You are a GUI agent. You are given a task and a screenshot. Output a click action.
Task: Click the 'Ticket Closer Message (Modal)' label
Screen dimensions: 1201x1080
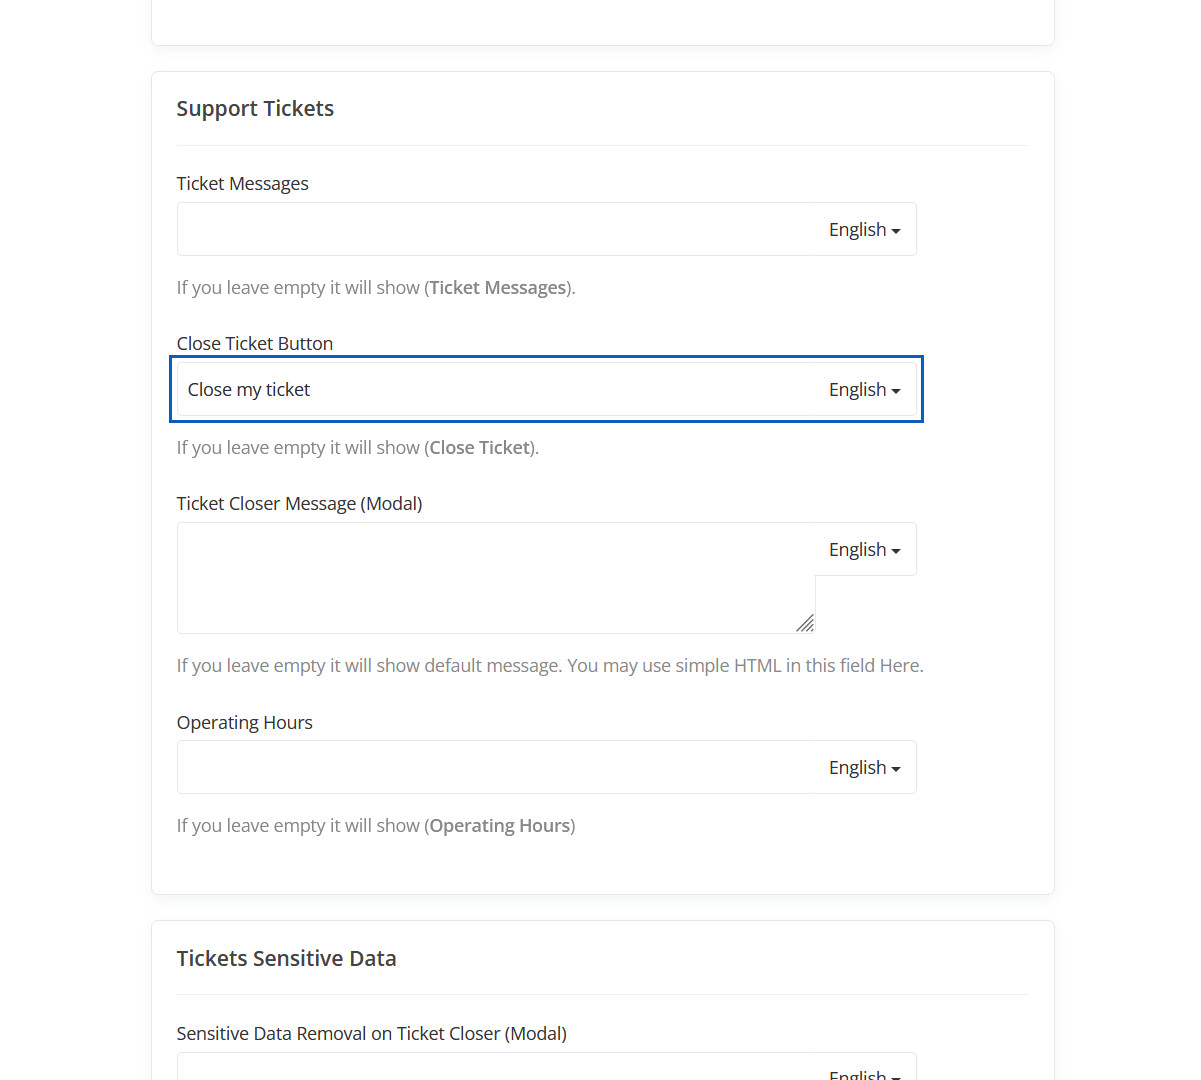299,504
